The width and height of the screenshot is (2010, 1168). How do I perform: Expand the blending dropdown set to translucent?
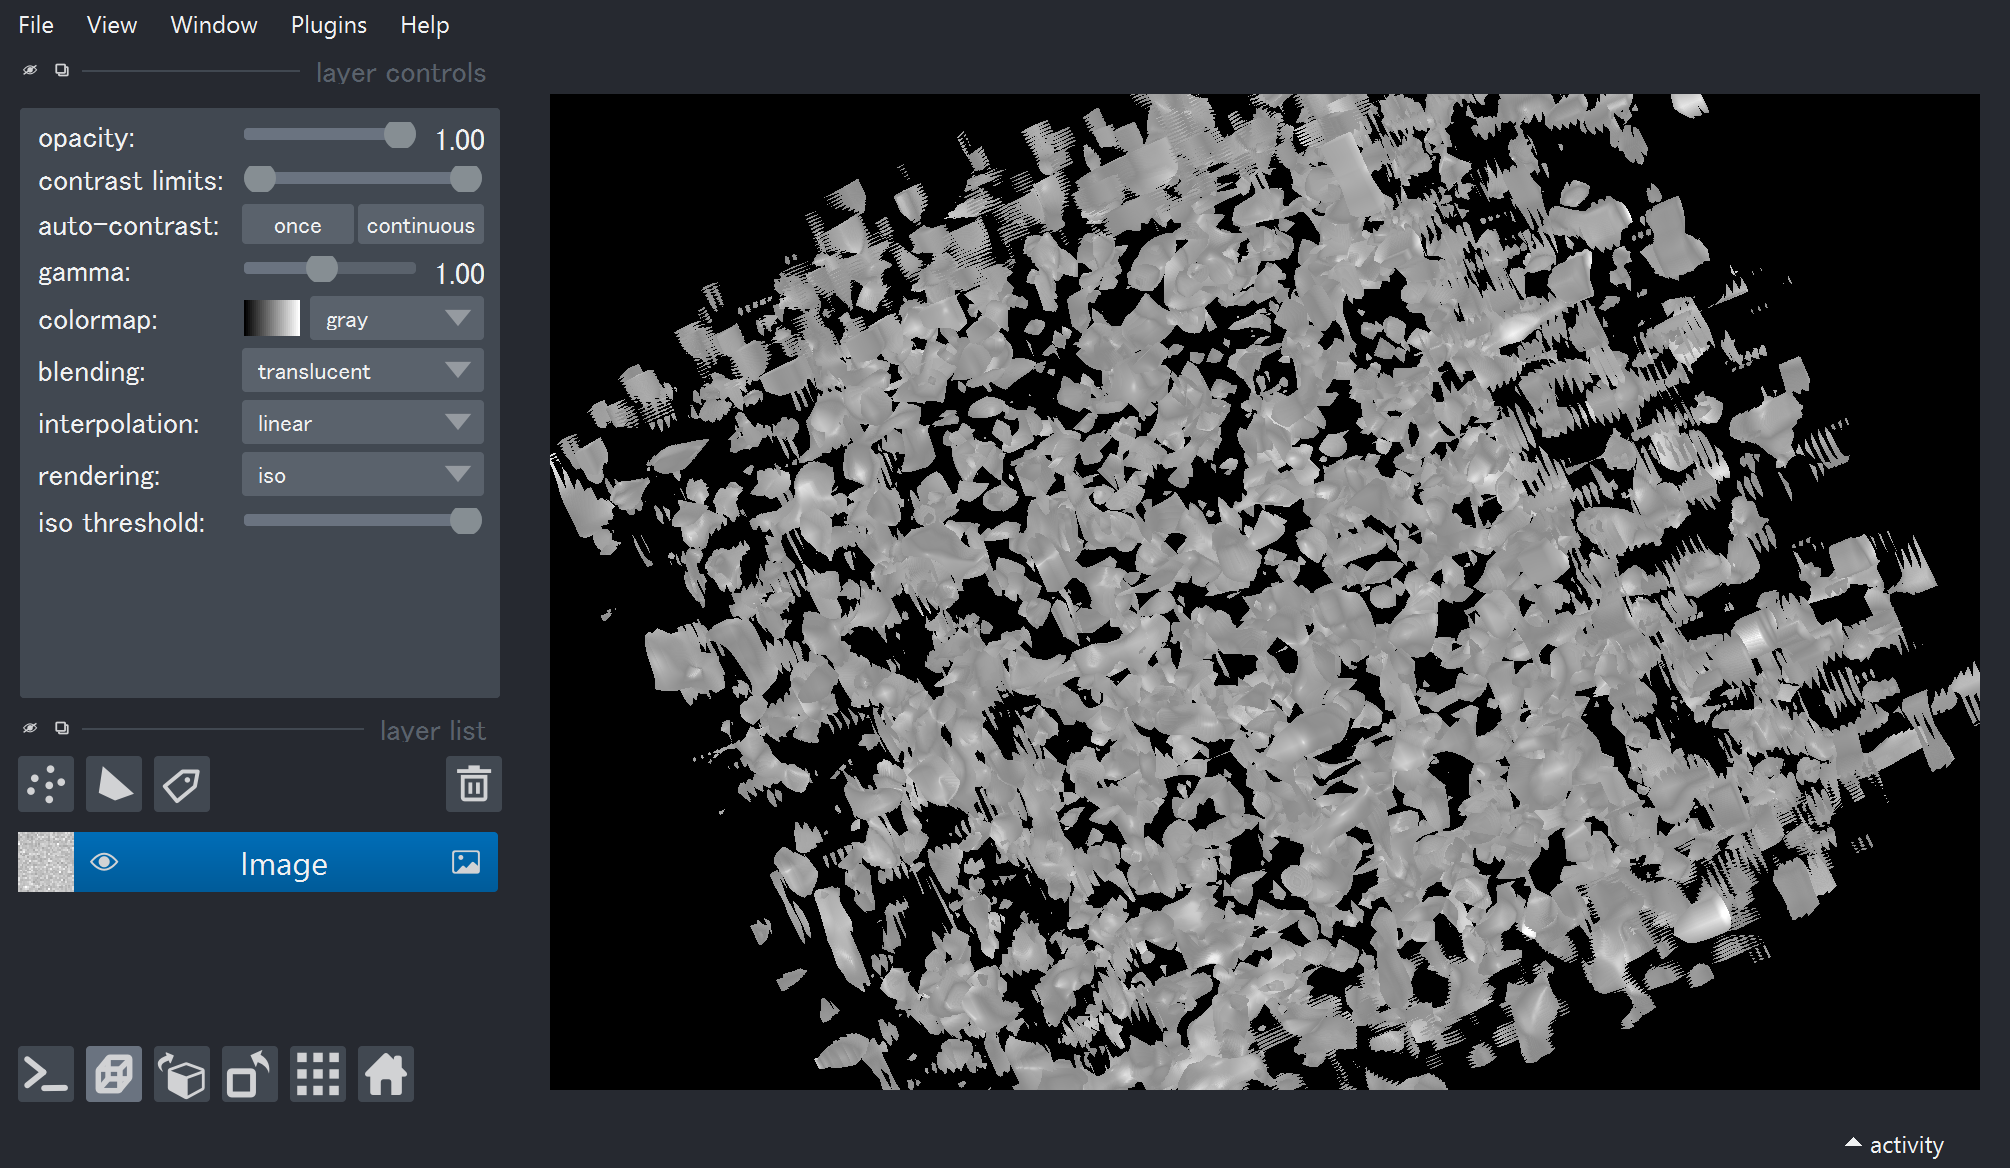[x=363, y=371]
